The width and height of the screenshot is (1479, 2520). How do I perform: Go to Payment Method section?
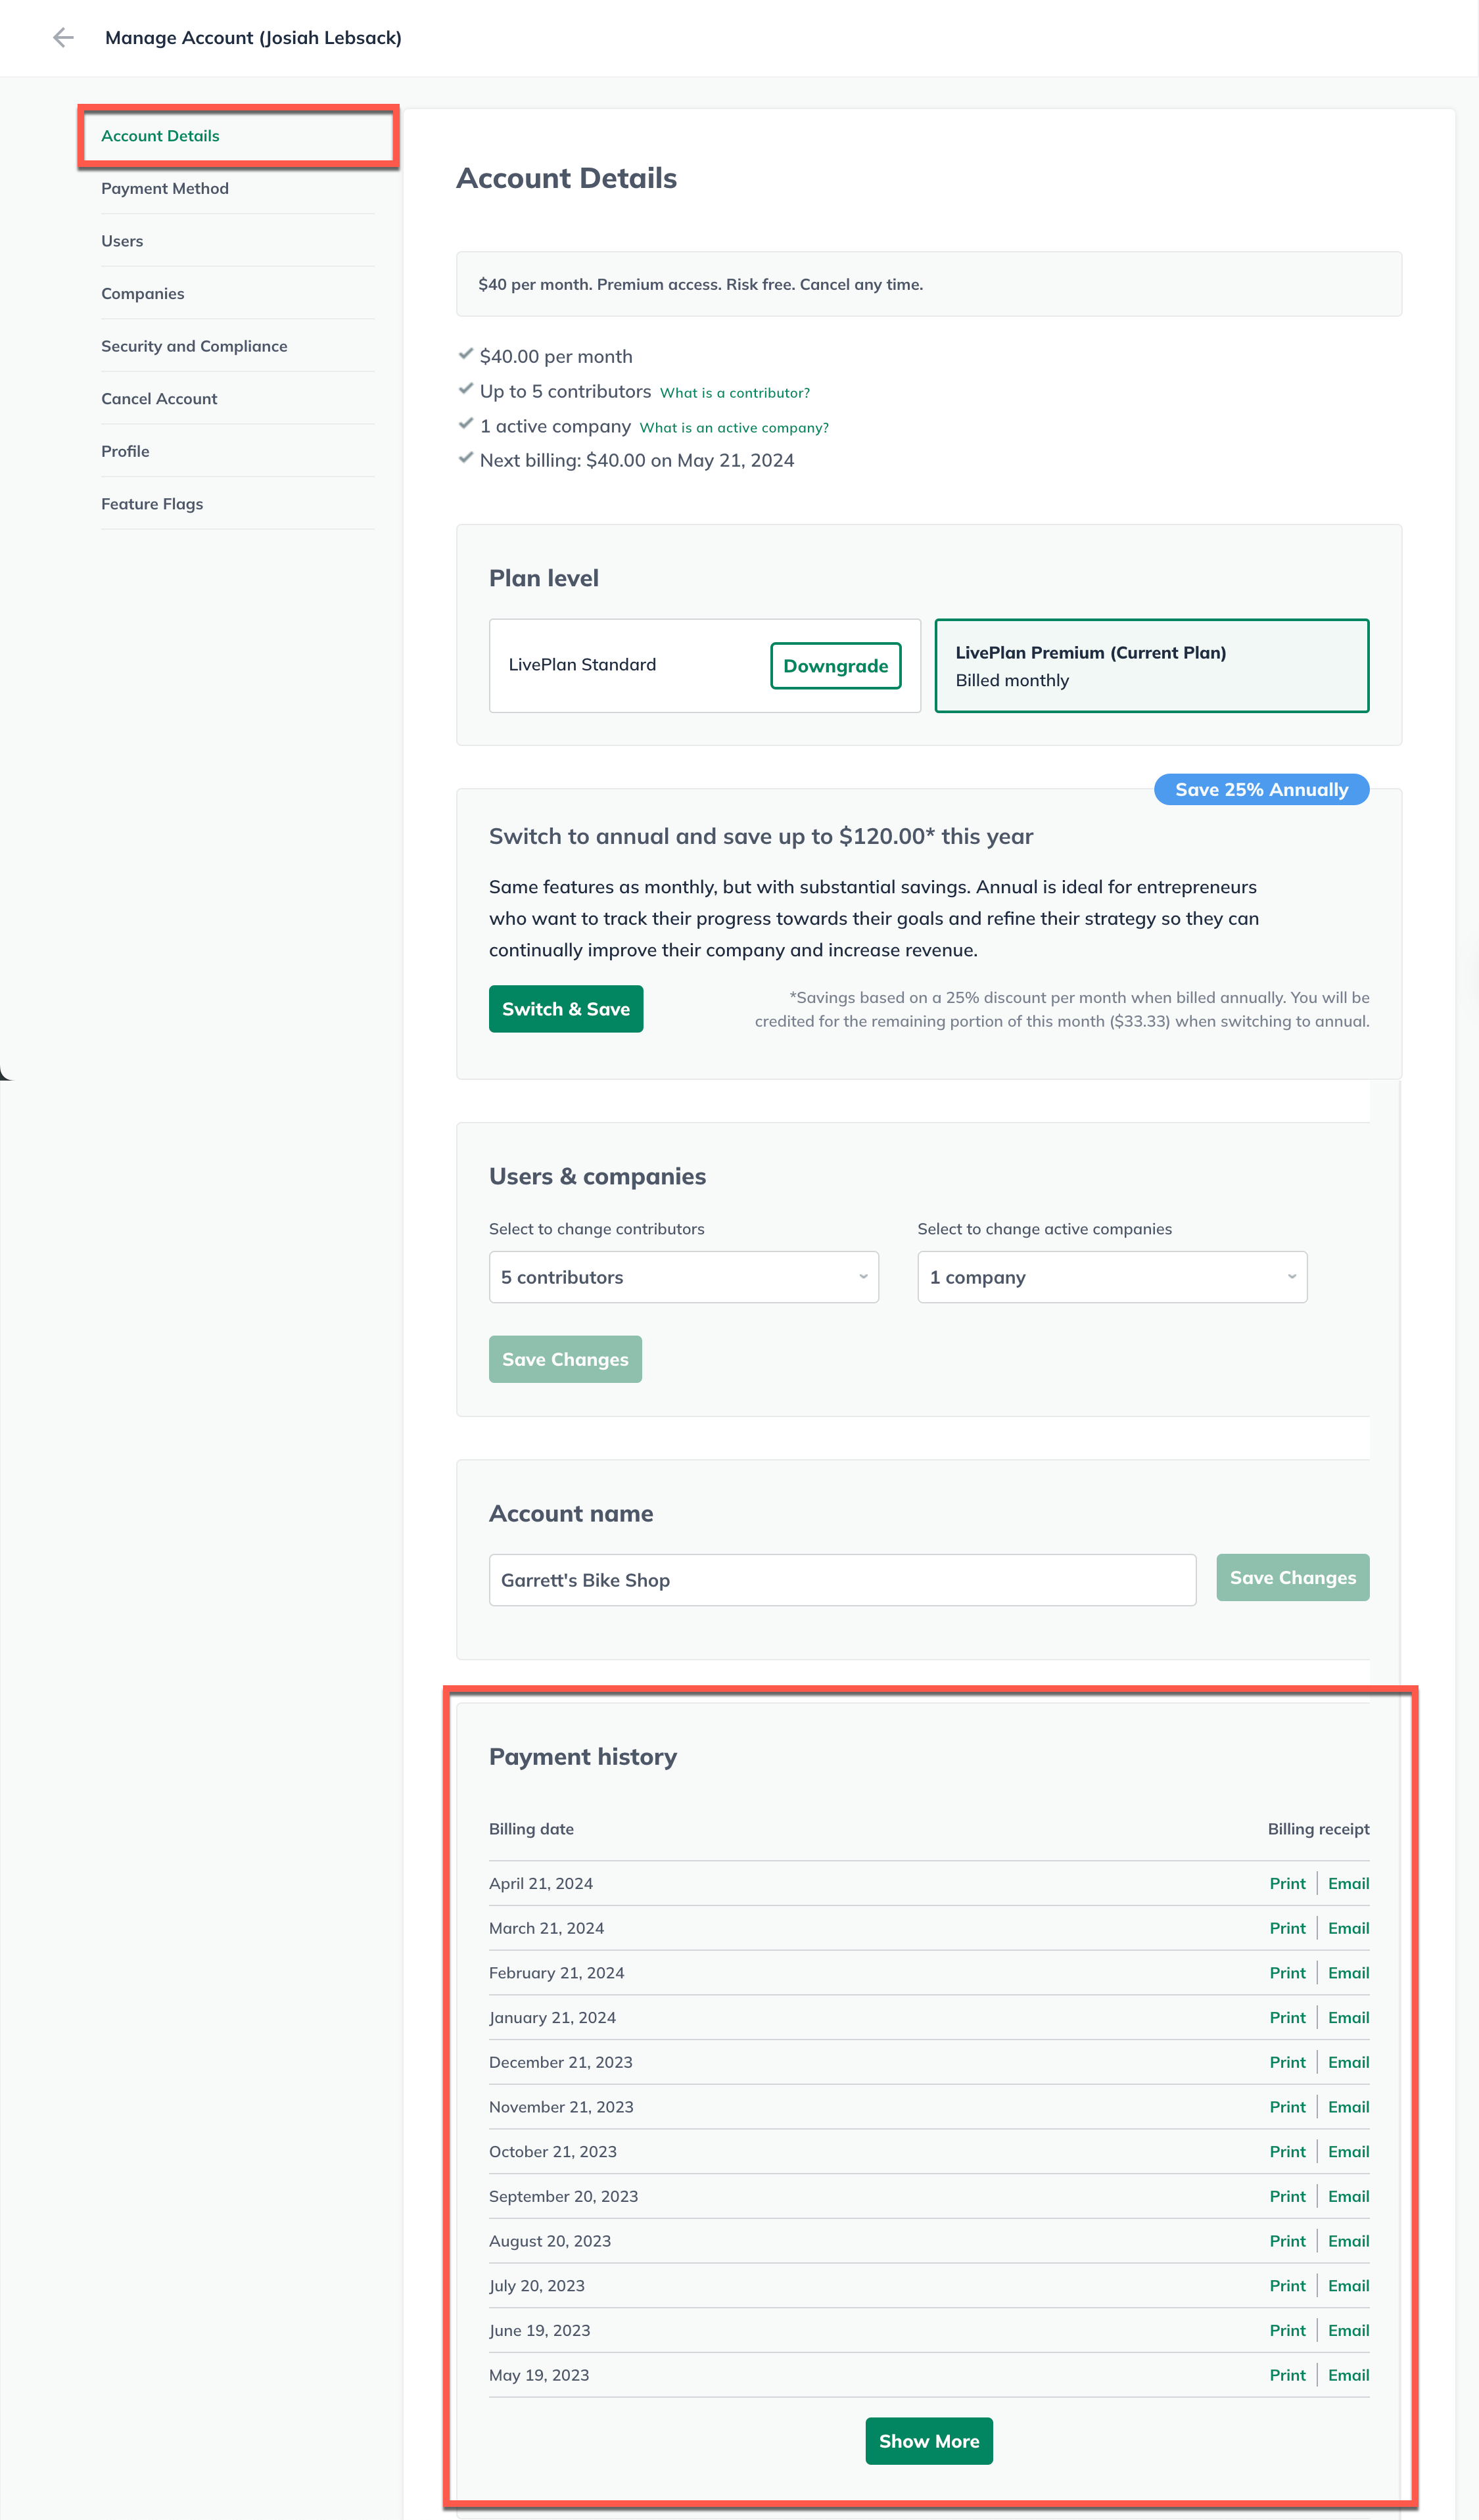(x=165, y=189)
